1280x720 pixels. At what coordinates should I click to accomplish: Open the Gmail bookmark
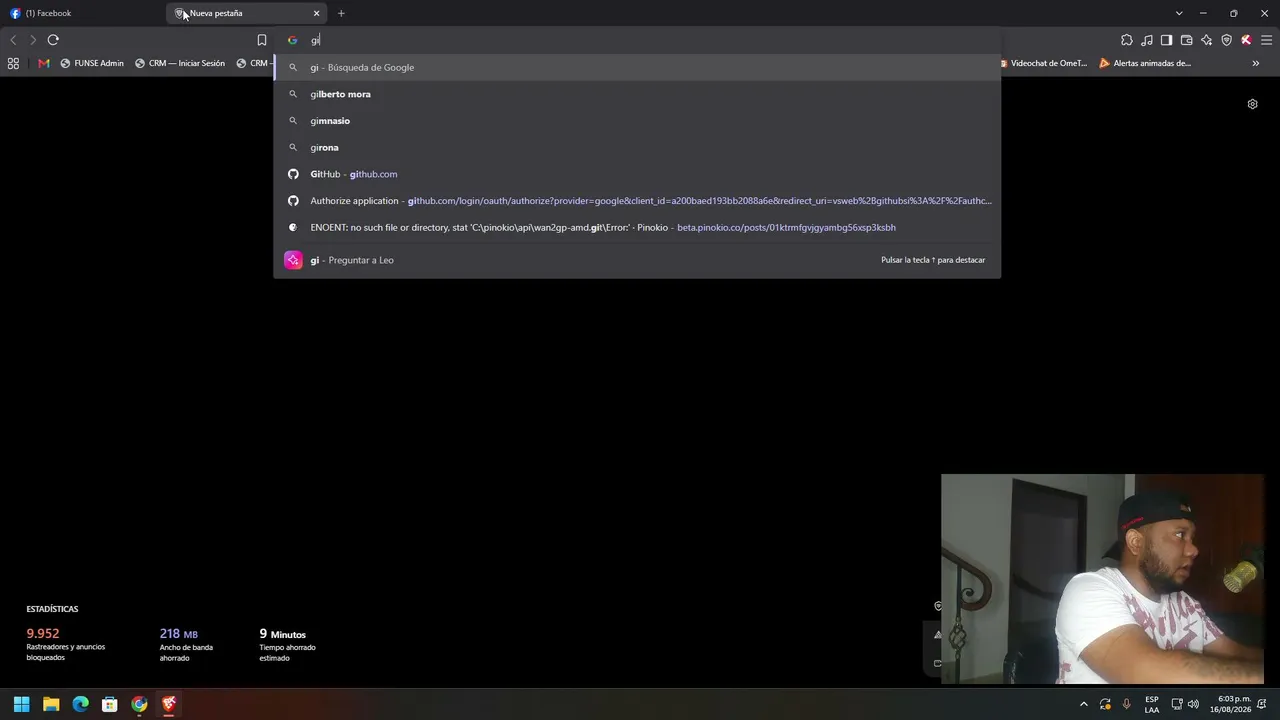(x=43, y=63)
